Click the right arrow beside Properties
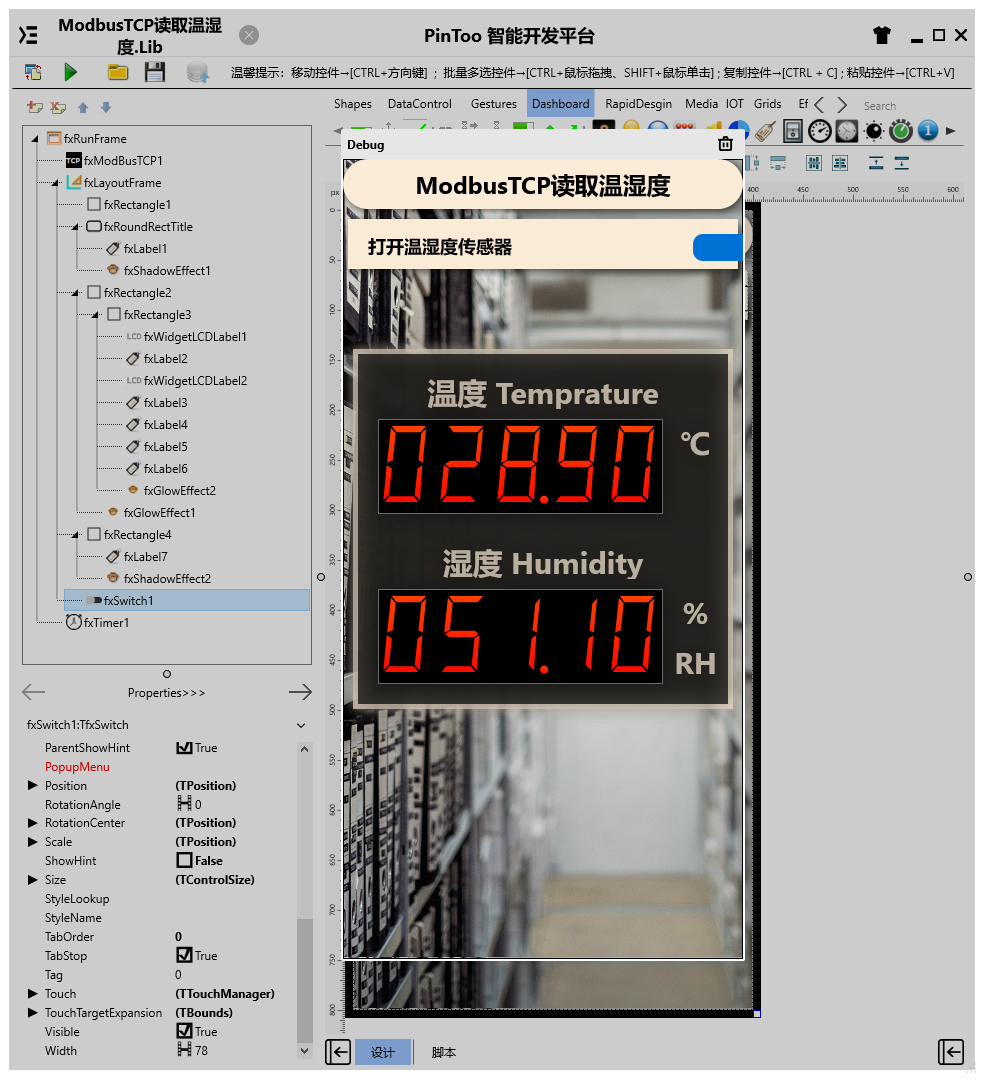This screenshot has height=1079, width=984. [x=300, y=692]
